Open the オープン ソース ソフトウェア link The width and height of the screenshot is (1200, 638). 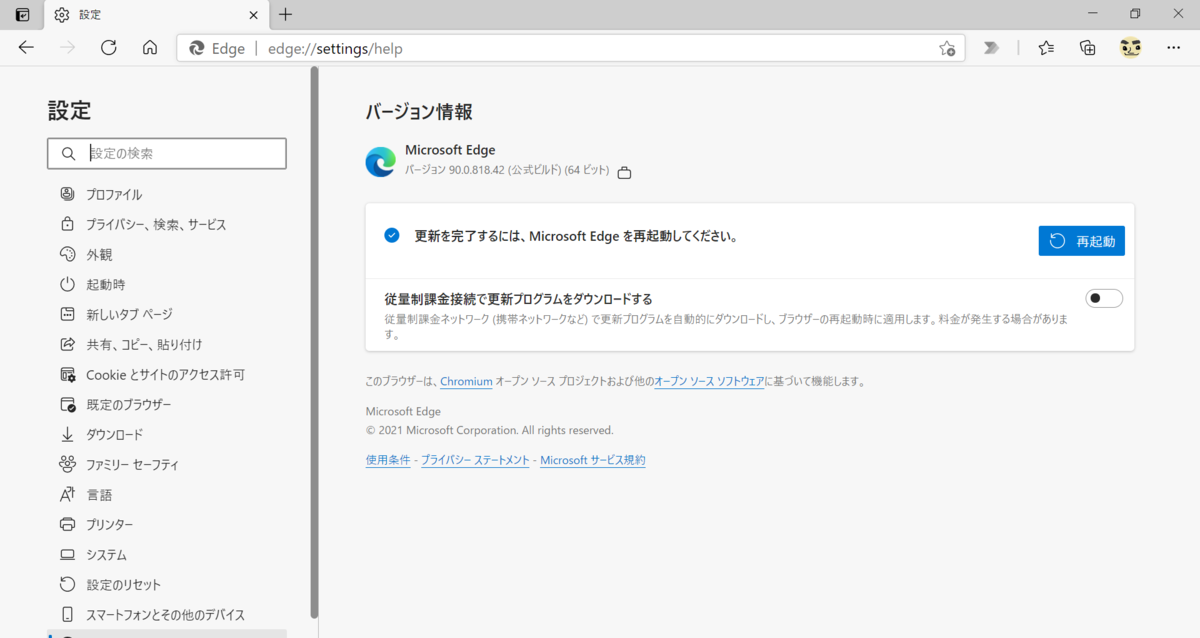tap(709, 381)
